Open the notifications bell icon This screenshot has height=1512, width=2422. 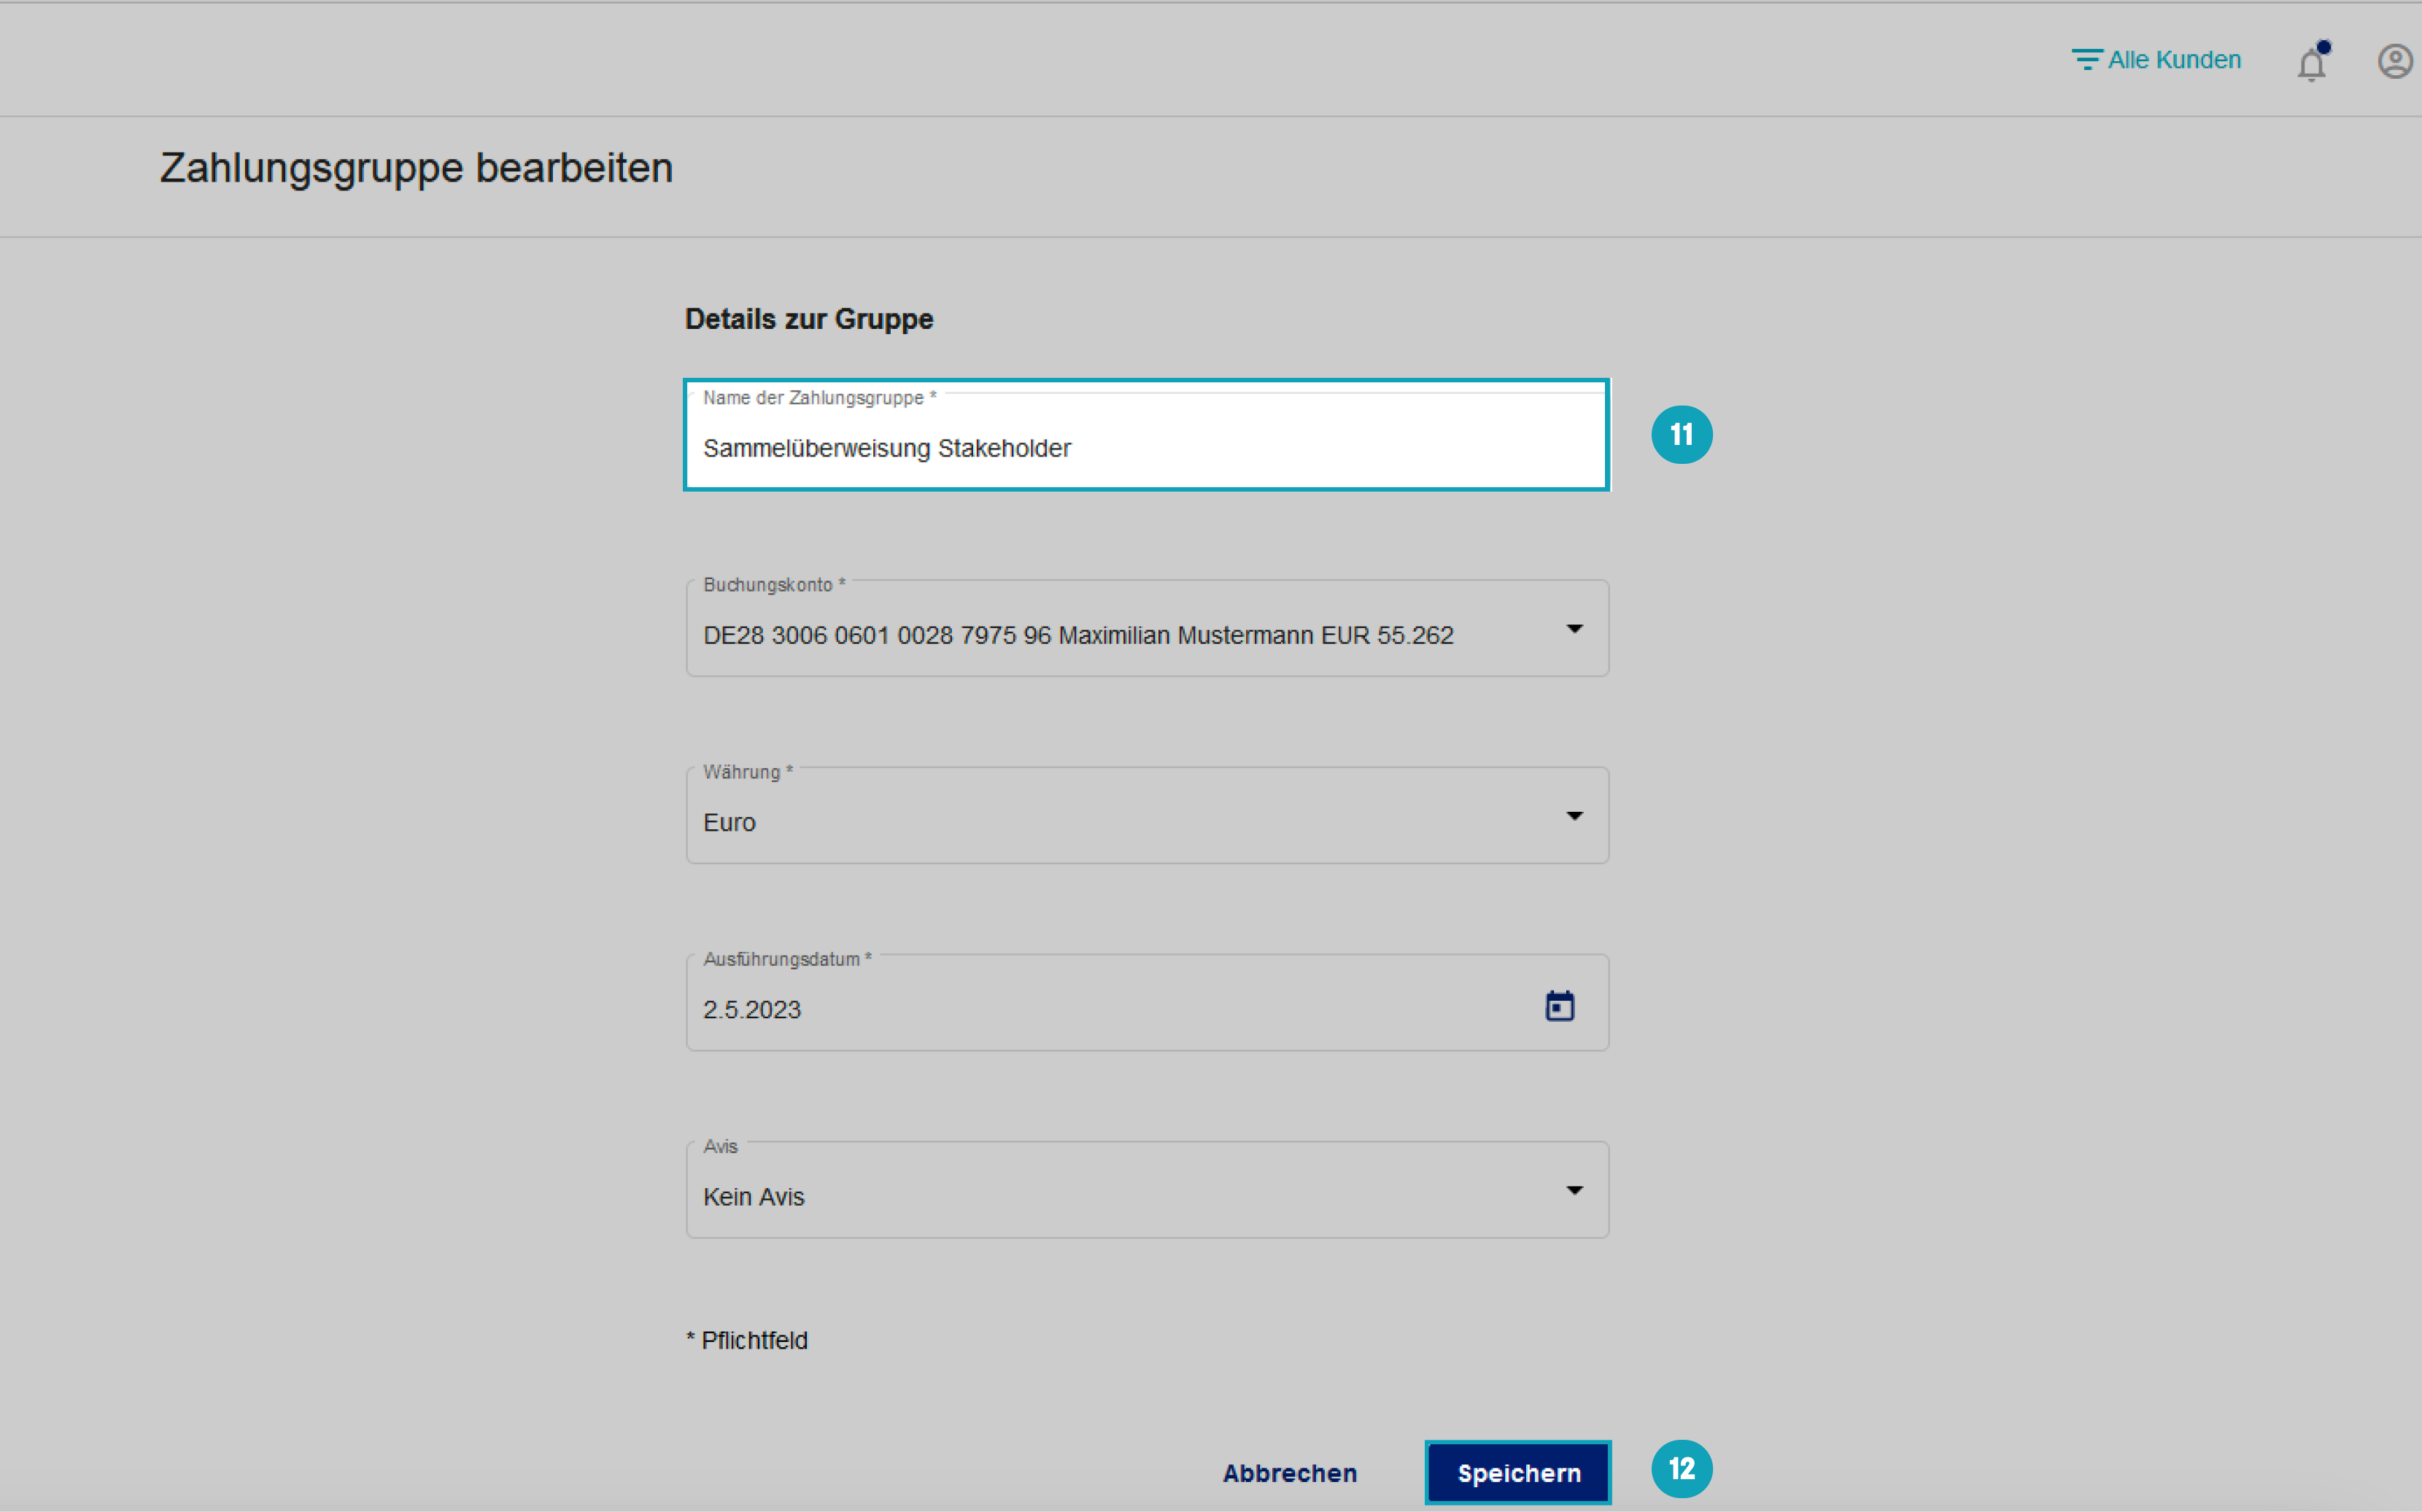2311,63
